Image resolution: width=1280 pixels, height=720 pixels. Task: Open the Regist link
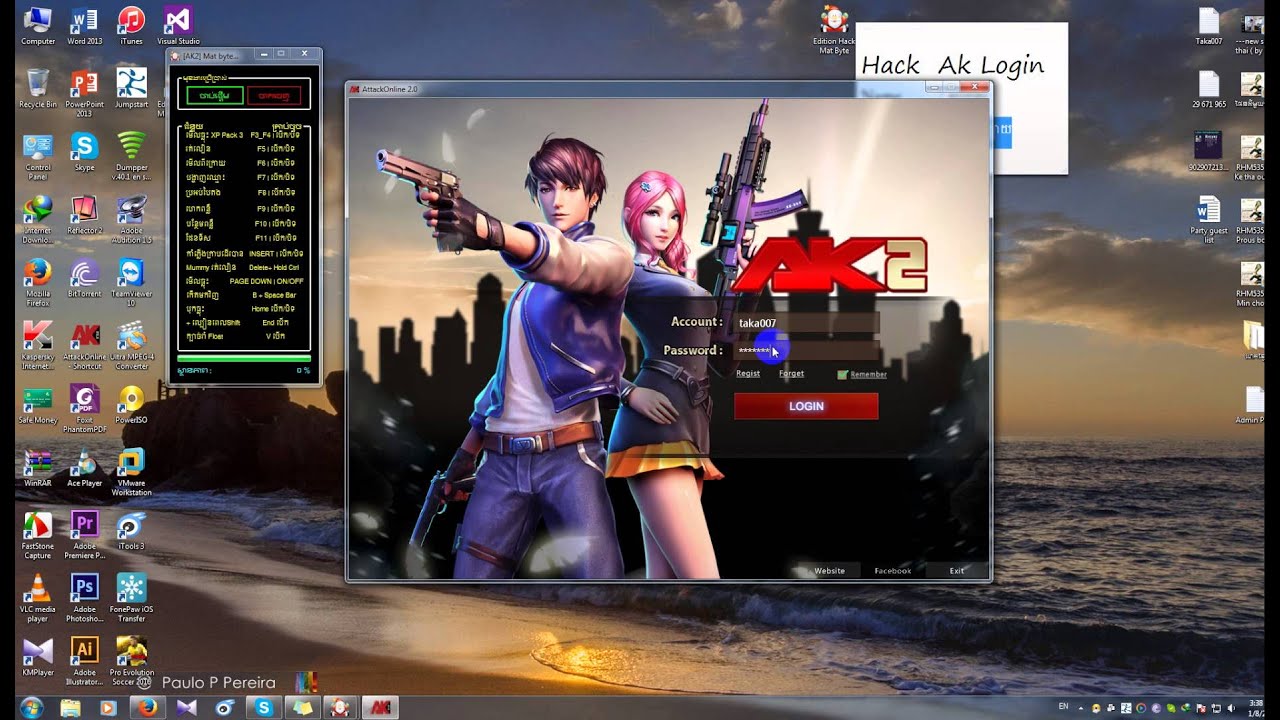748,373
